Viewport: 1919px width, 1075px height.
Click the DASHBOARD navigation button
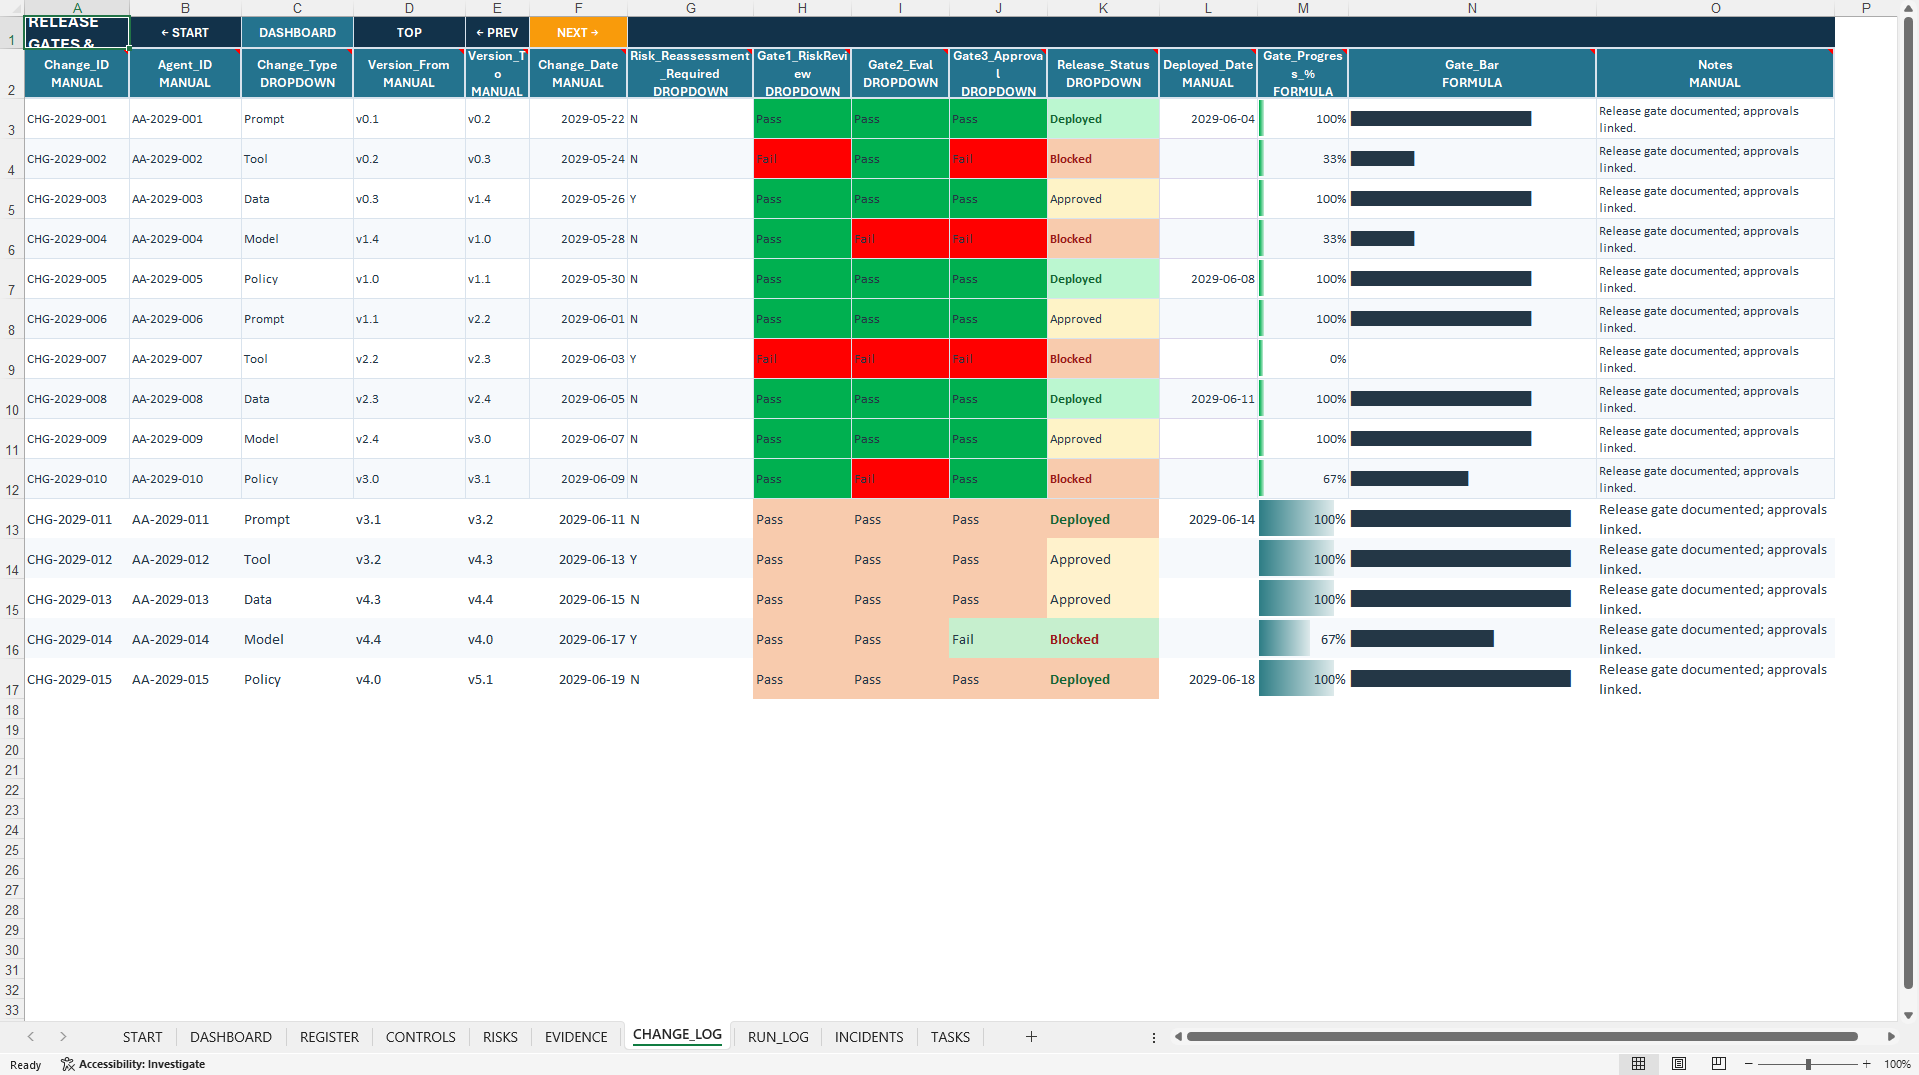coord(297,33)
